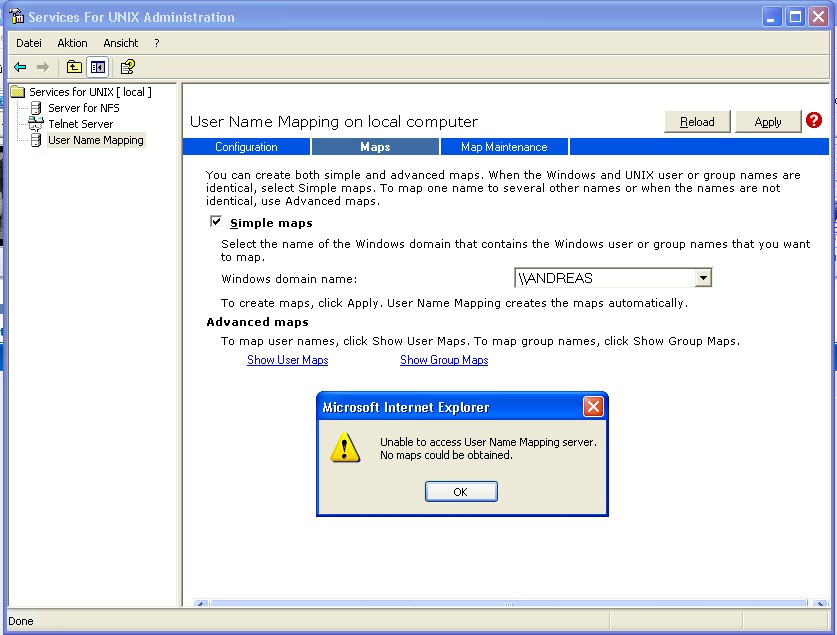Image resolution: width=837 pixels, height=635 pixels.
Task: Toggle the Show/Hide console tree icon
Action: click(98, 67)
